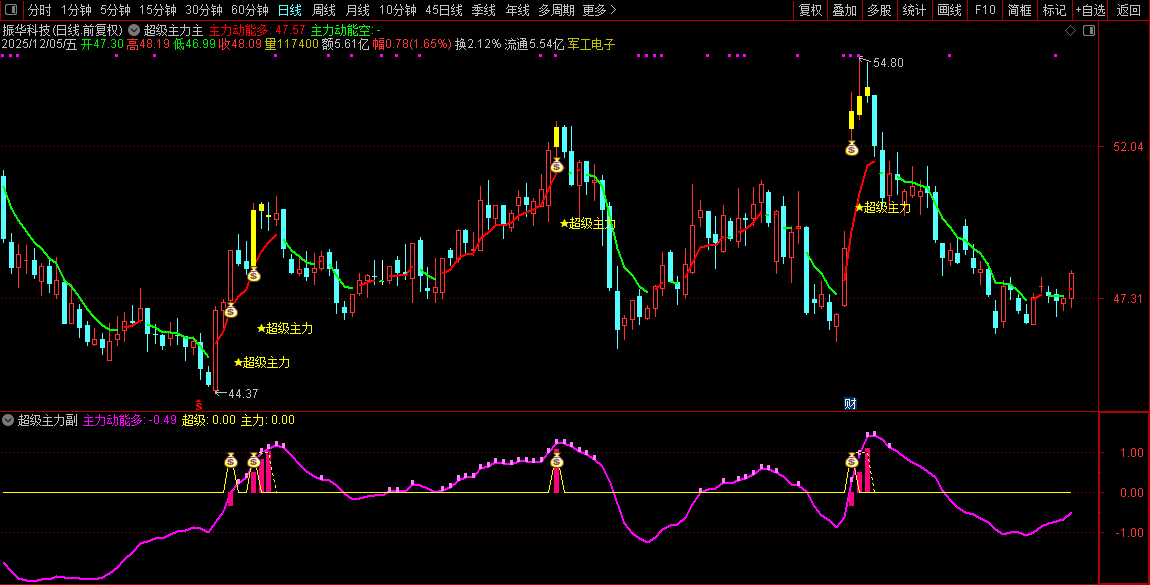Click the 财 marker on the time axis

[x=850, y=404]
